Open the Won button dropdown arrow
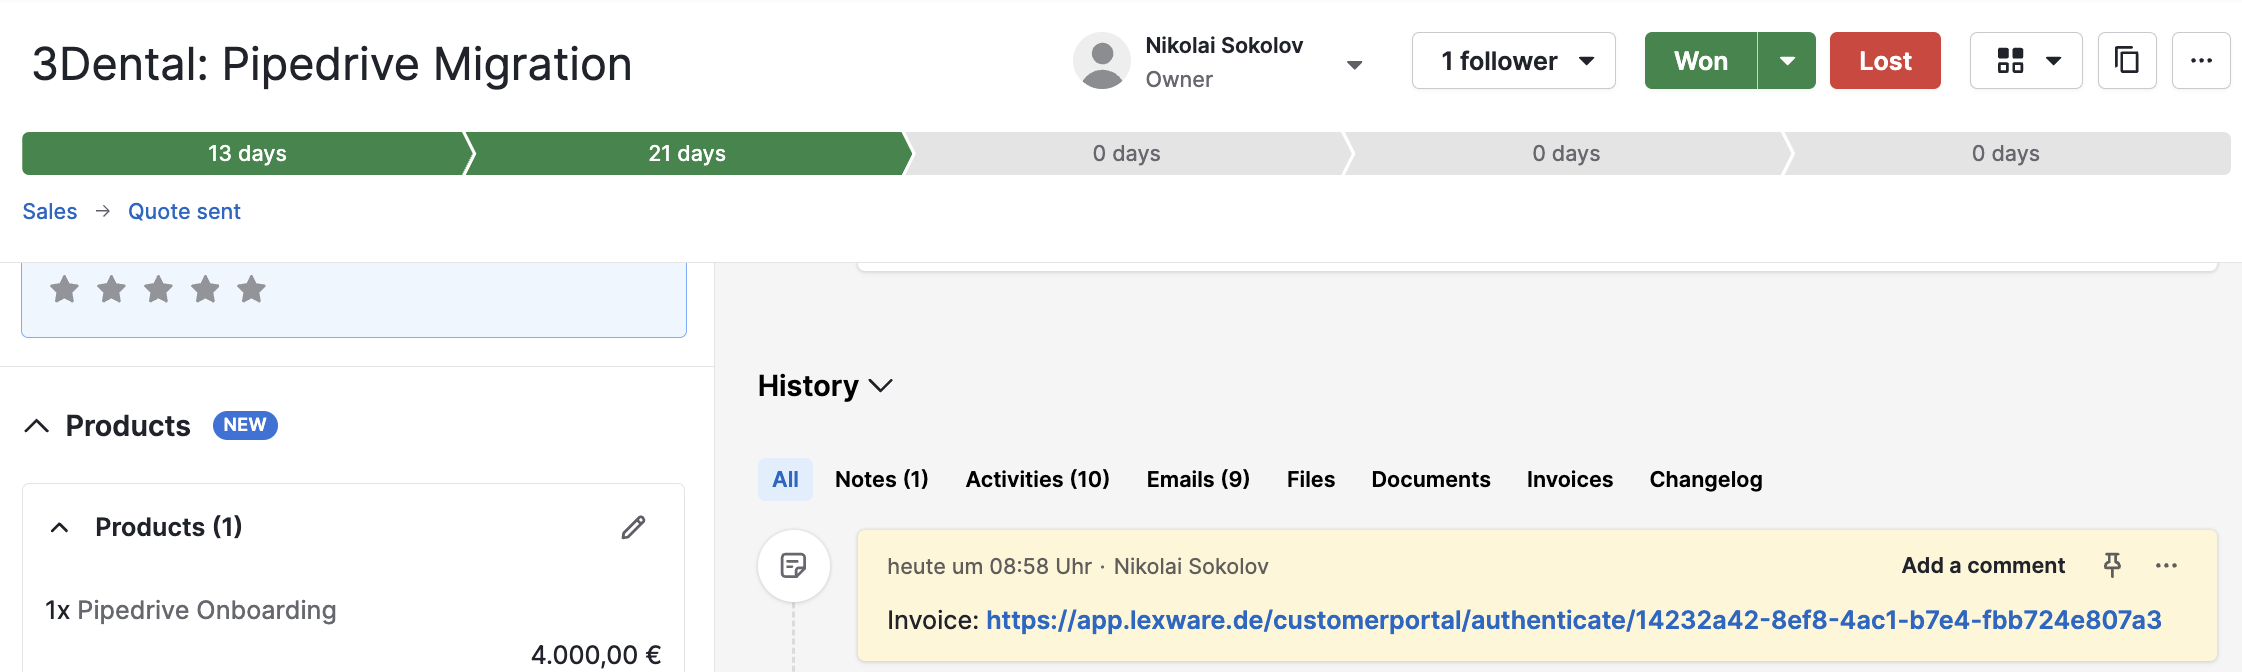 tap(1787, 61)
